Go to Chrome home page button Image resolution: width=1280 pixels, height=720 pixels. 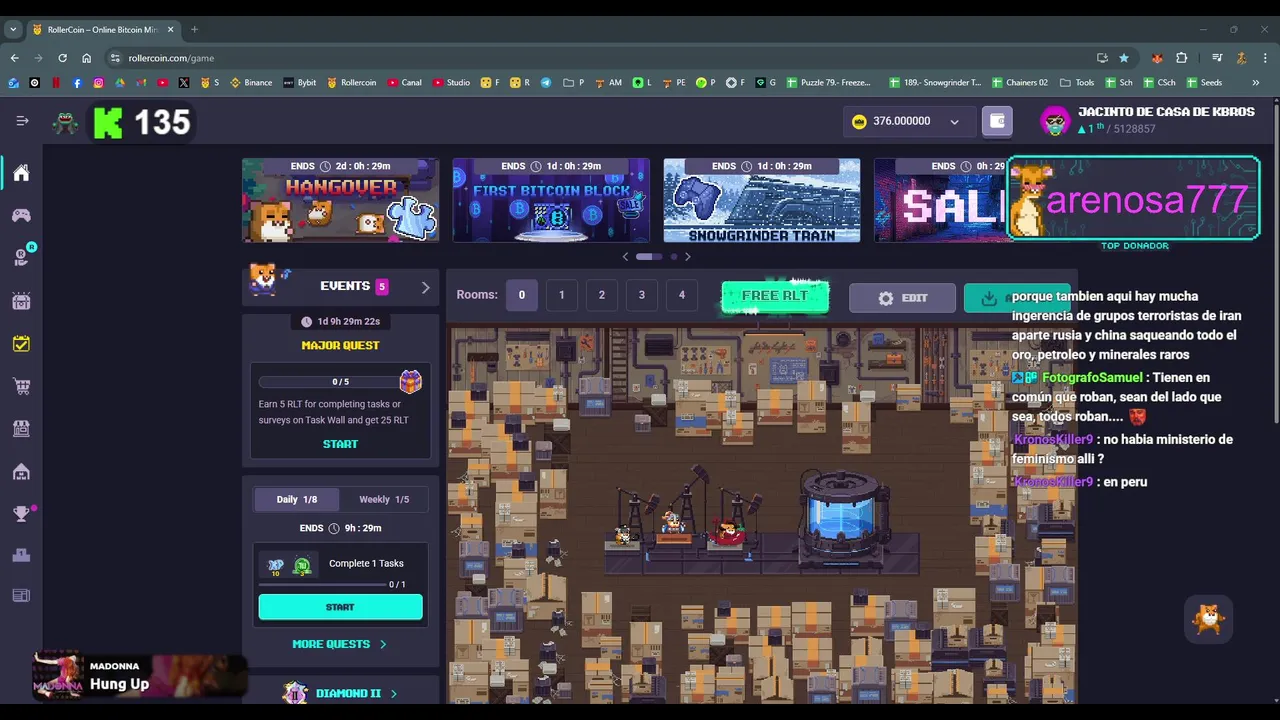[x=86, y=58]
